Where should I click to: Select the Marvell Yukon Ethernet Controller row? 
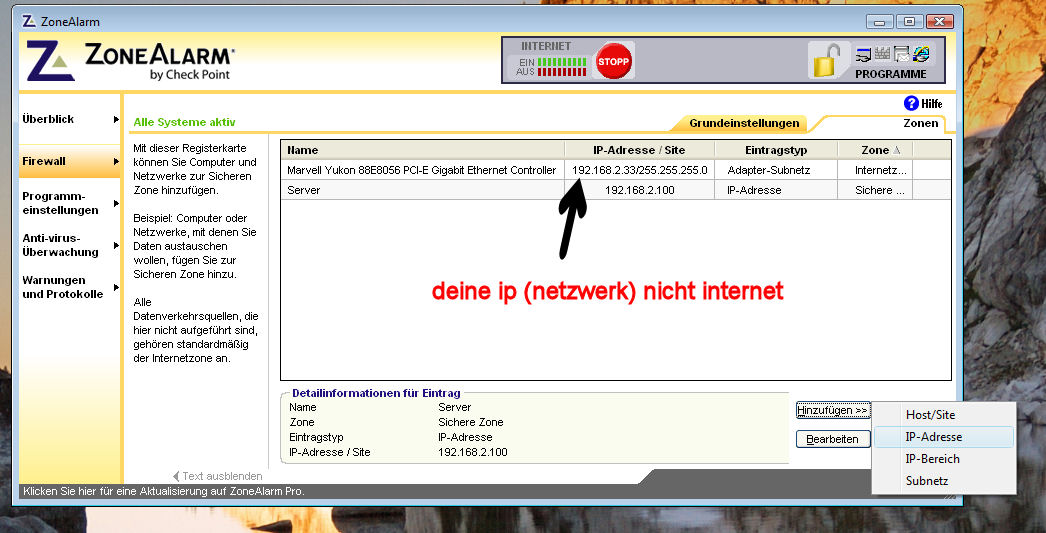pyautogui.click(x=616, y=170)
